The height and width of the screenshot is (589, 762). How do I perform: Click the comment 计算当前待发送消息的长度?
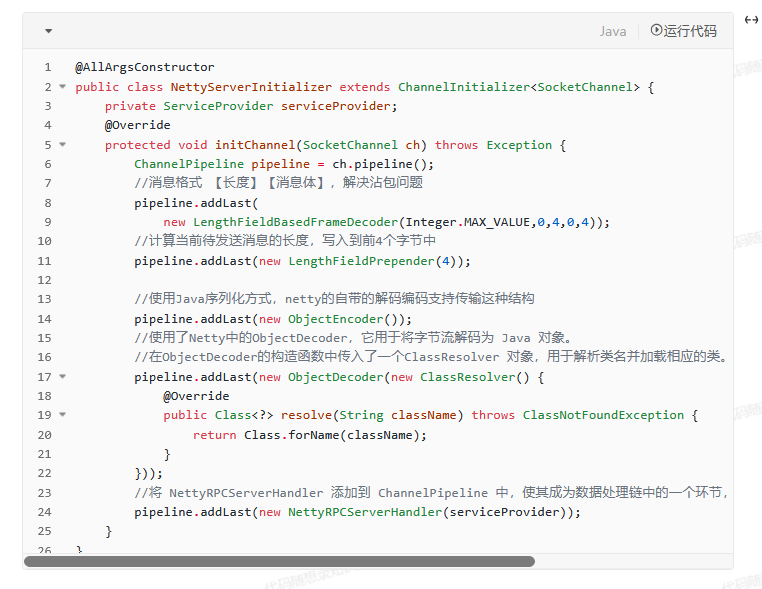click(285, 241)
